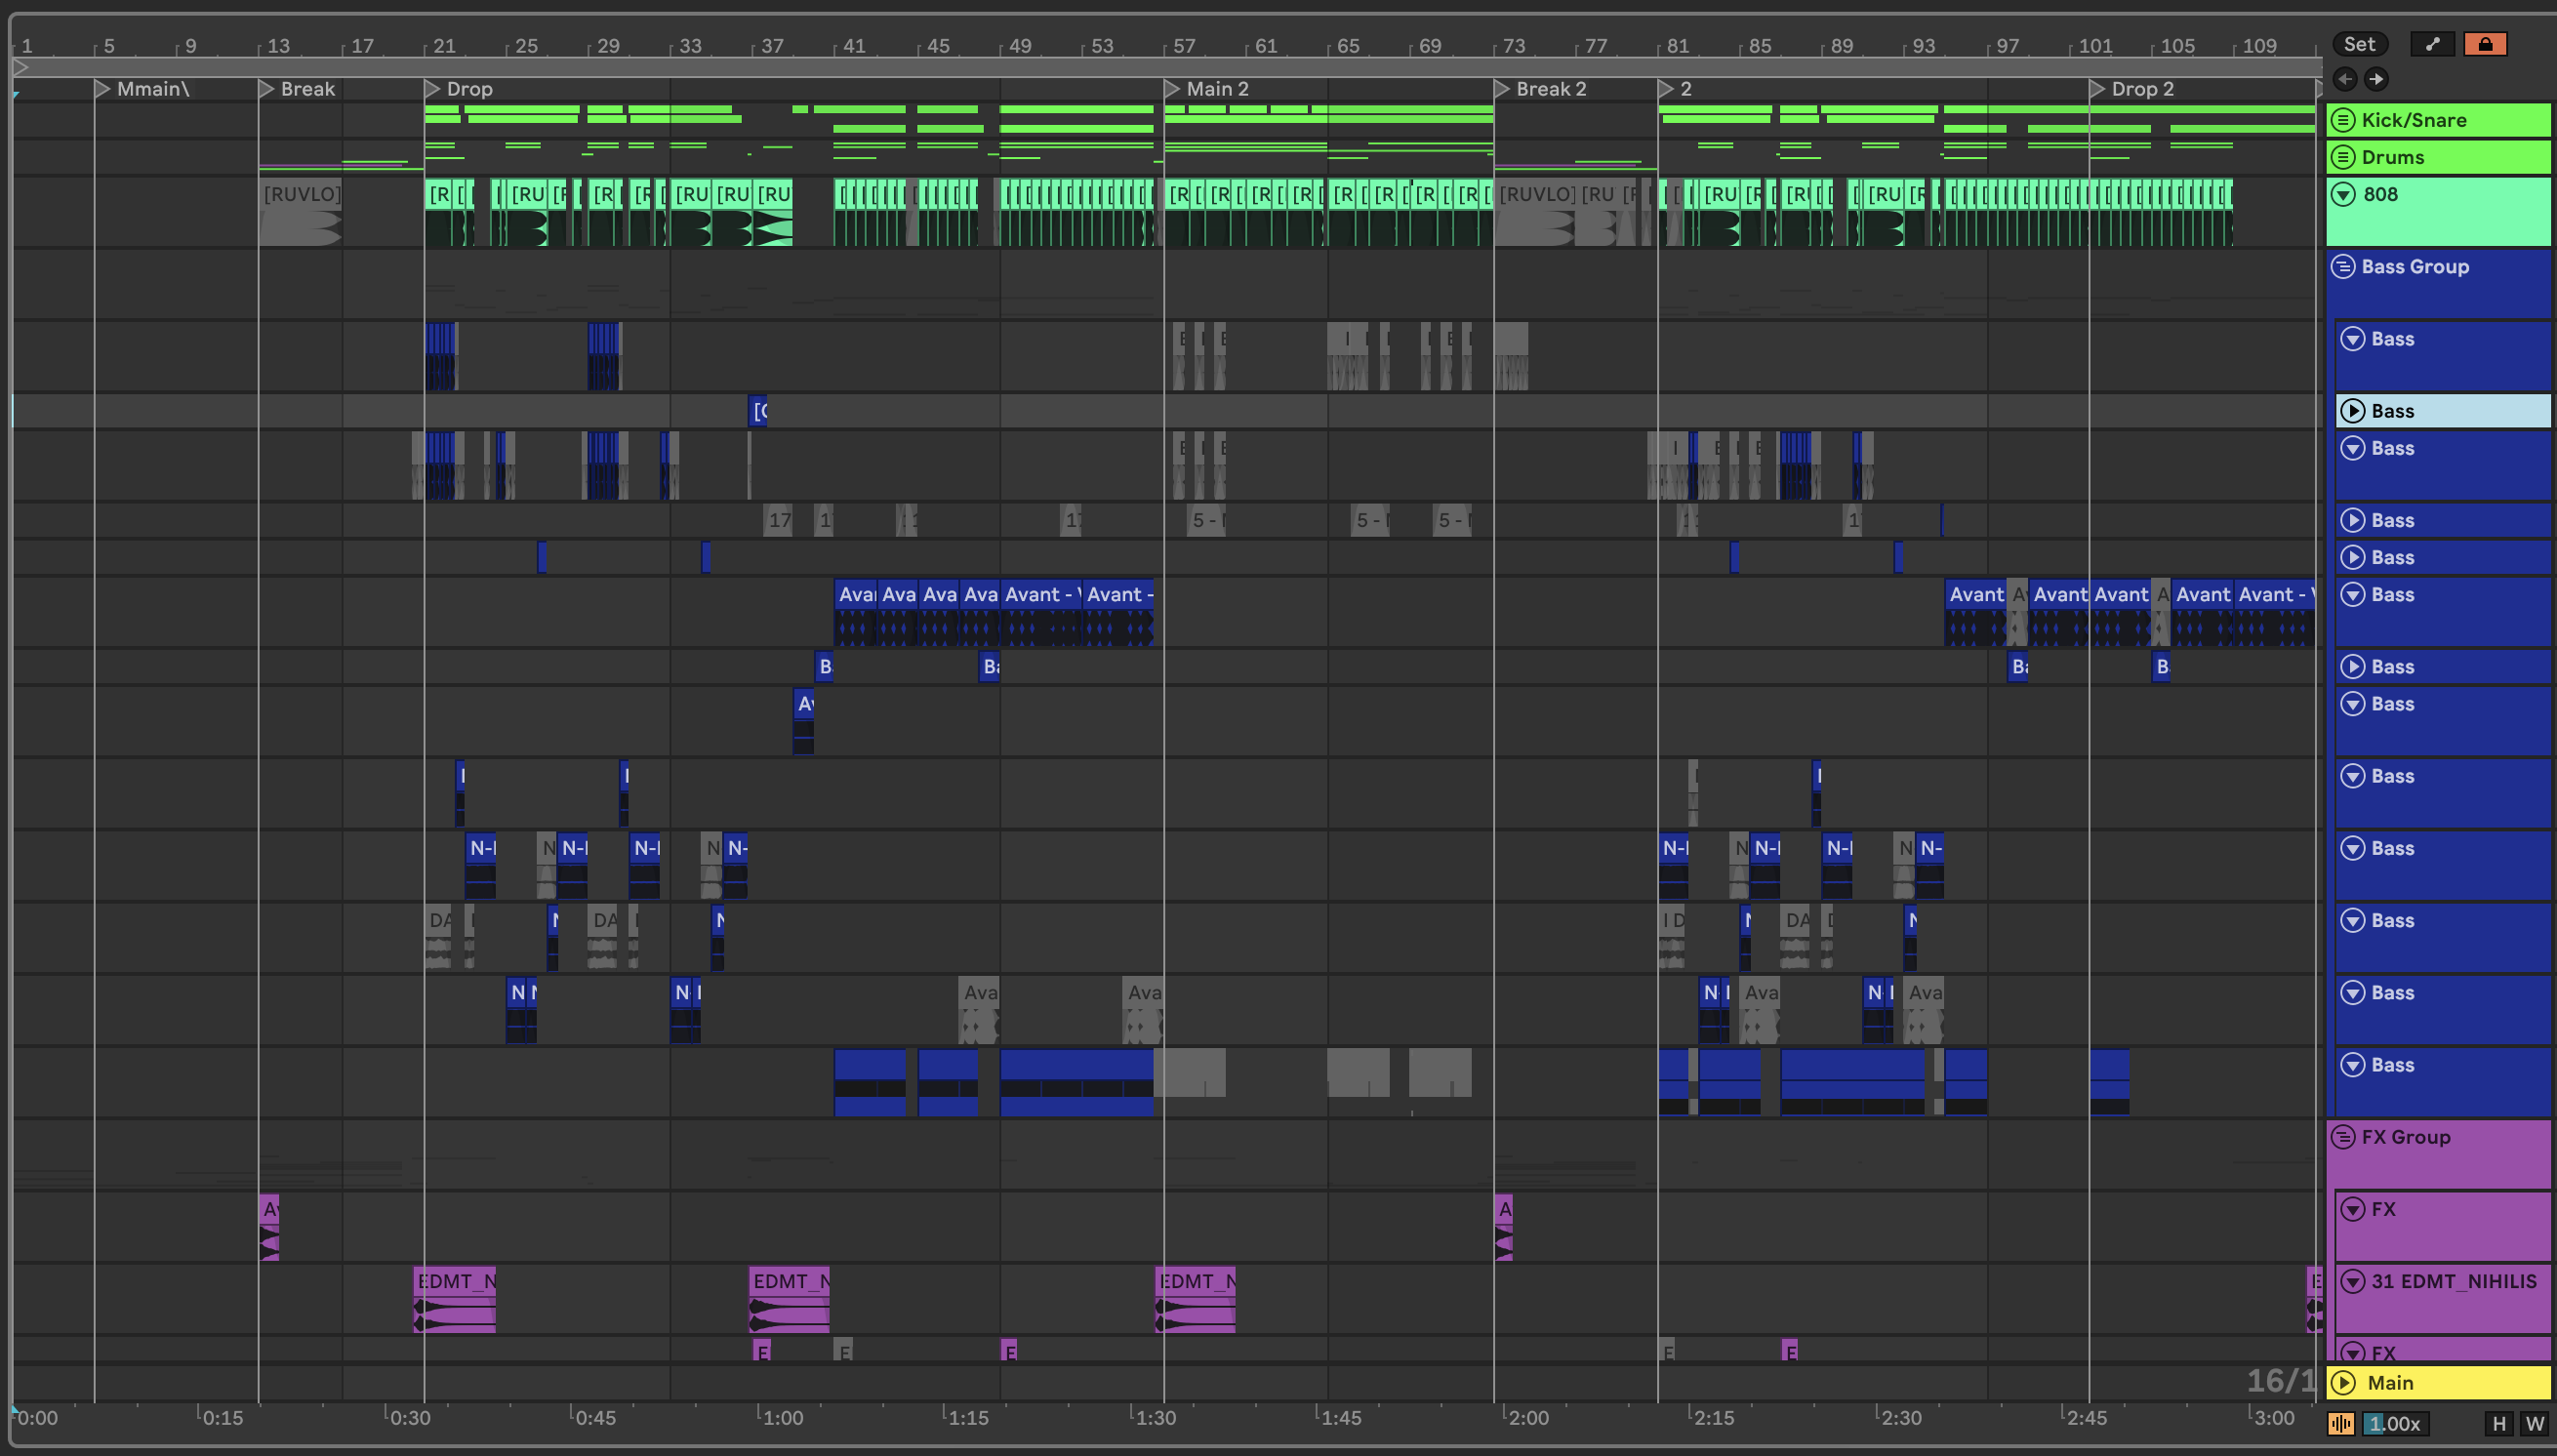Image resolution: width=2557 pixels, height=1456 pixels.
Task: Toggle the orange waveform display button
Action: coord(2341,1424)
